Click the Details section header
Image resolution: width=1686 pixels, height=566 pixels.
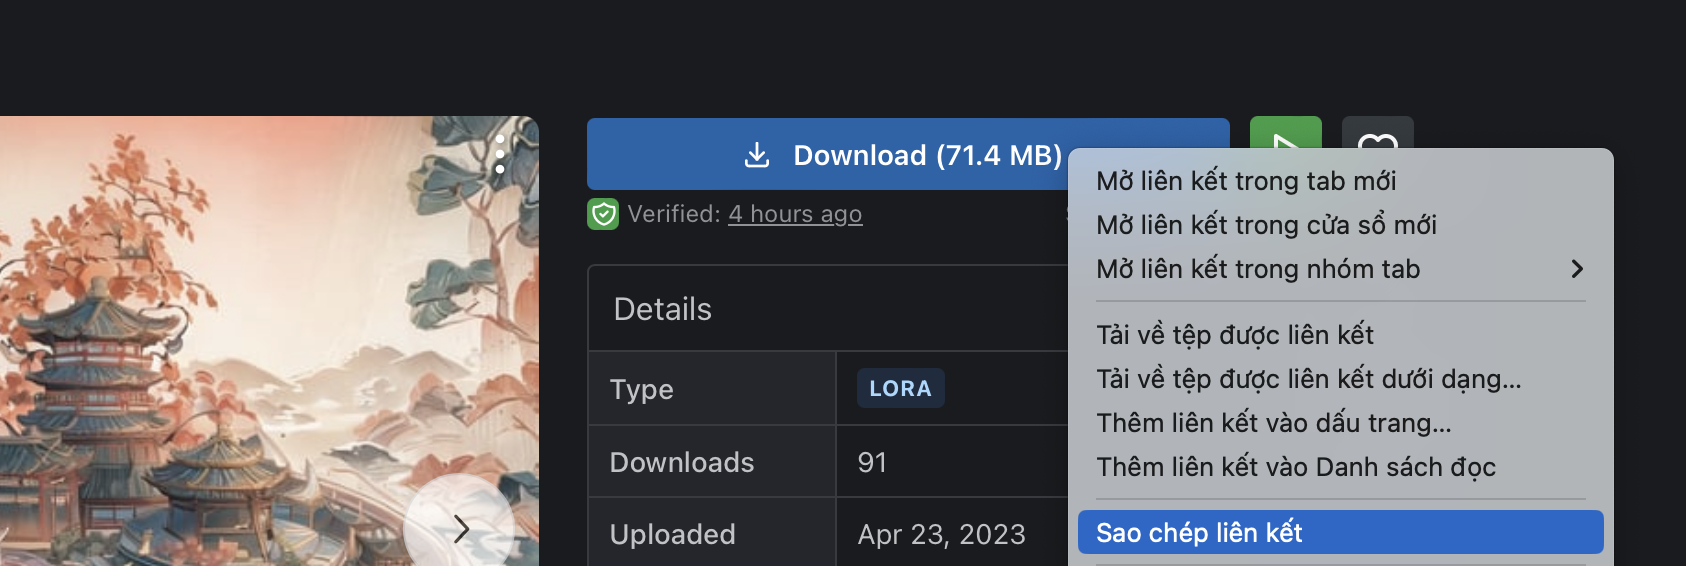click(x=663, y=309)
